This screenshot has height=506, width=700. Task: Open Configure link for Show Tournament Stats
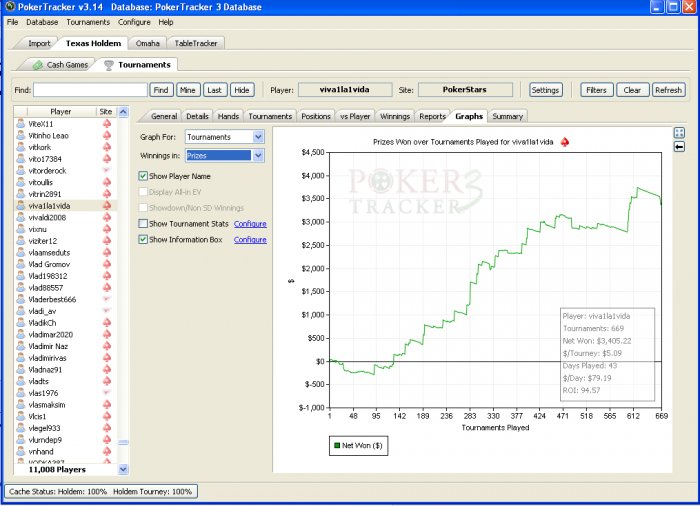[x=250, y=224]
